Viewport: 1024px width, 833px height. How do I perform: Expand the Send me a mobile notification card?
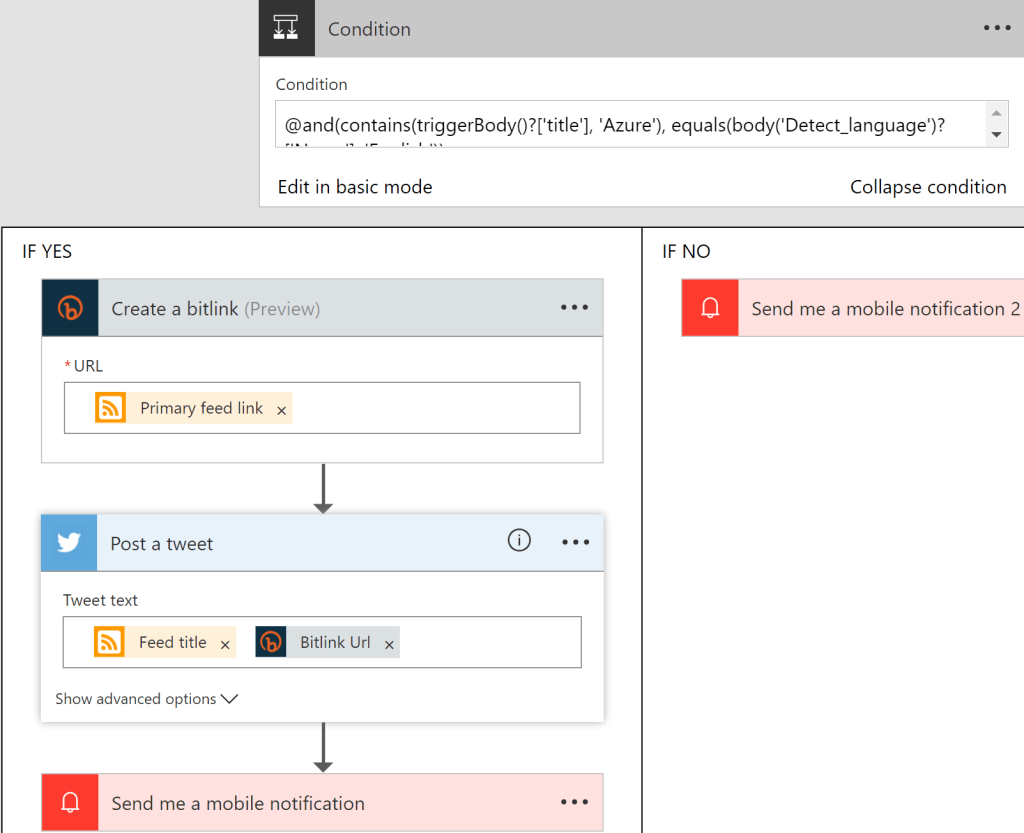coord(323,802)
